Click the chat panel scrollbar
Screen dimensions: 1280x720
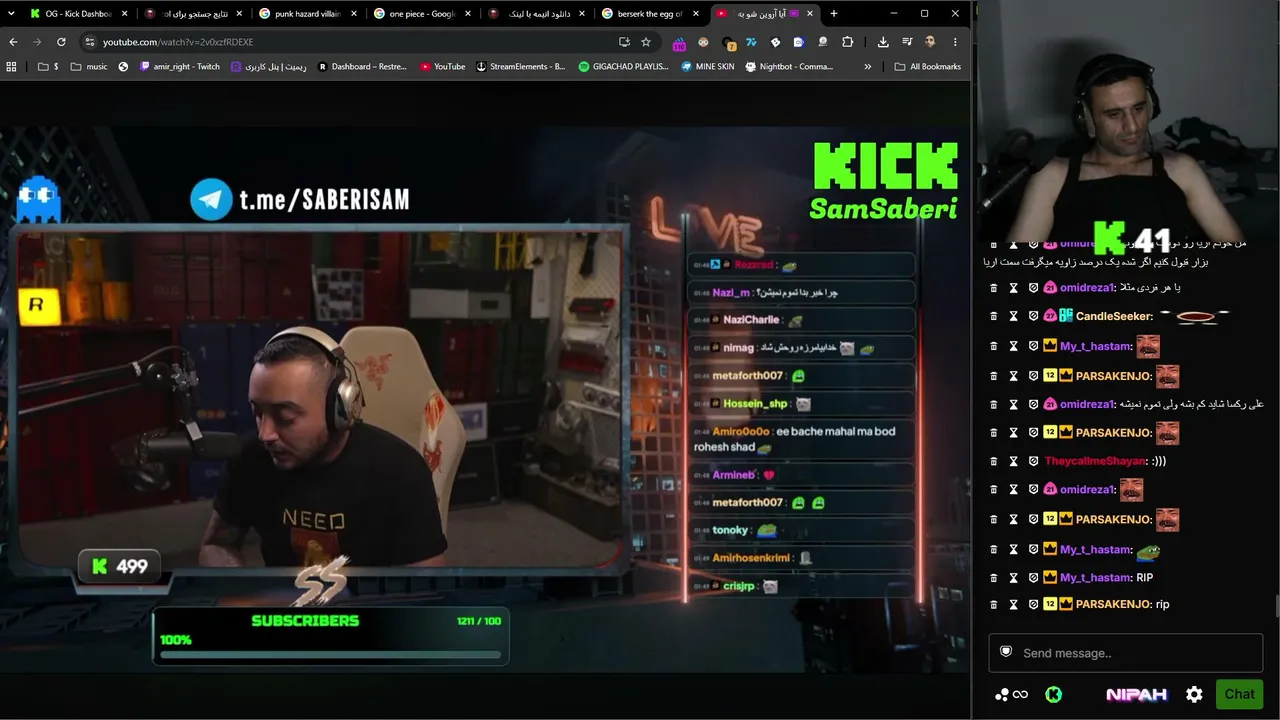[1277, 606]
